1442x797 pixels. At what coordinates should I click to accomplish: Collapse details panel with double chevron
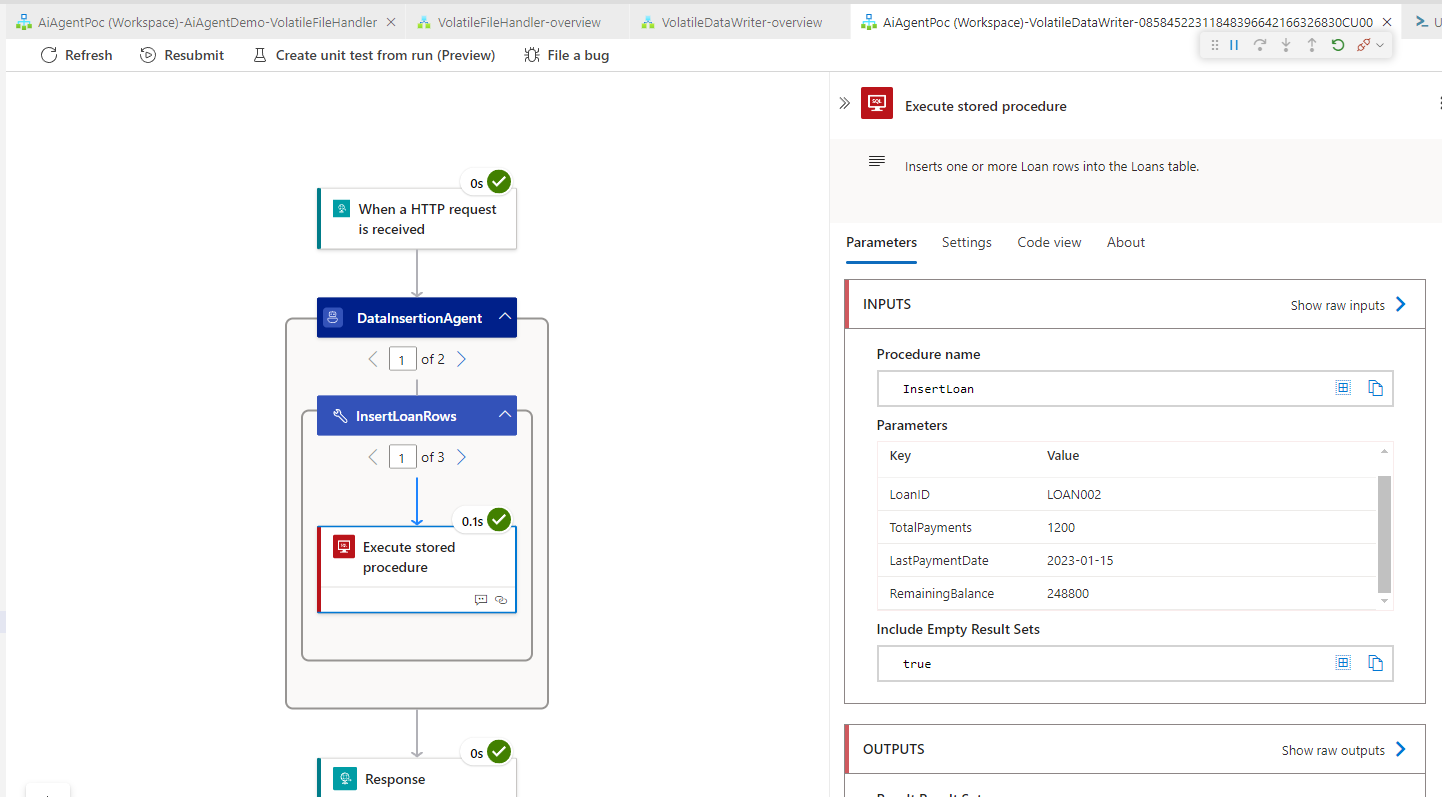tap(844, 103)
